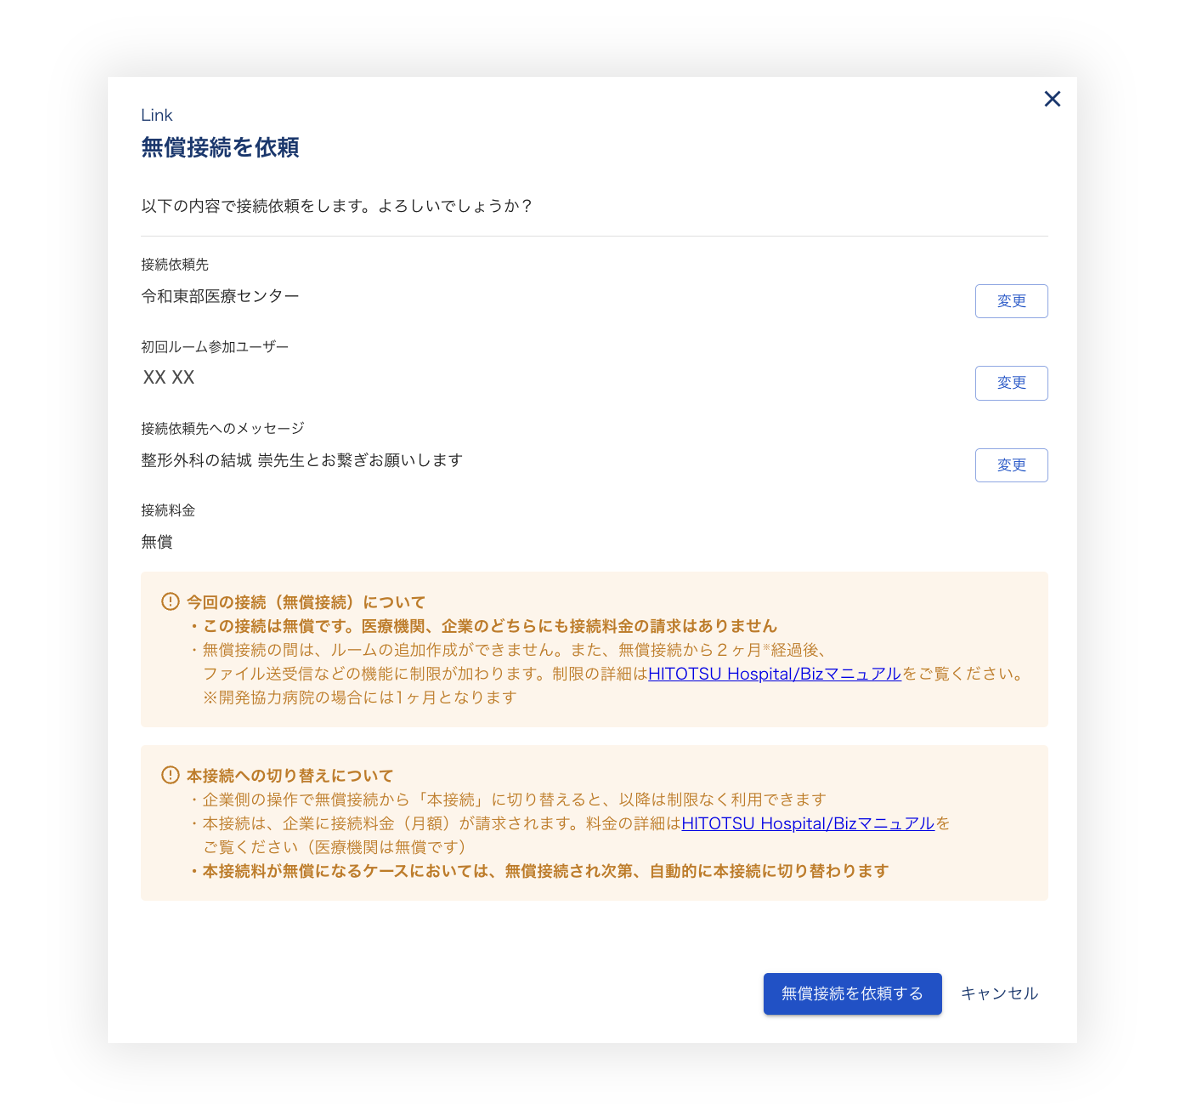Click the heading 本接続への切り替えについて

(290, 775)
